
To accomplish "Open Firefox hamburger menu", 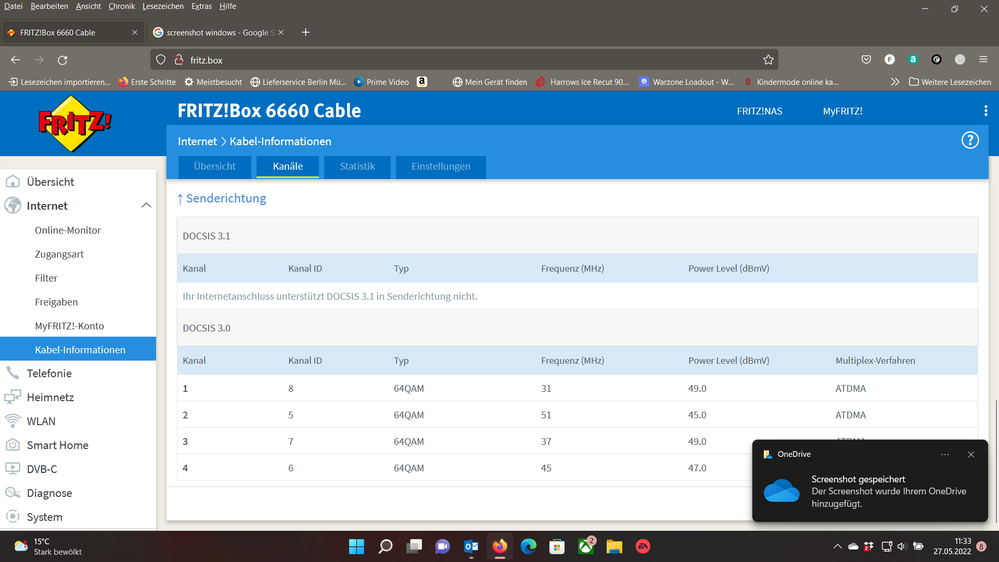I will pyautogui.click(x=983, y=60).
